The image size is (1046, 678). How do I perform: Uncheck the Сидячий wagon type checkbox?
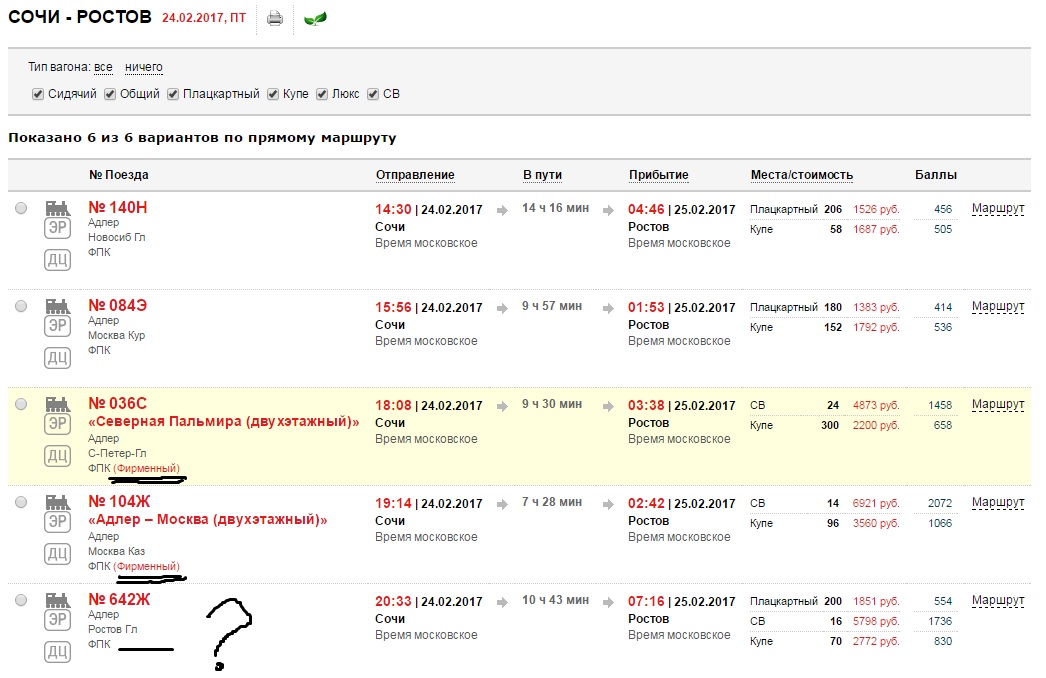(38, 94)
